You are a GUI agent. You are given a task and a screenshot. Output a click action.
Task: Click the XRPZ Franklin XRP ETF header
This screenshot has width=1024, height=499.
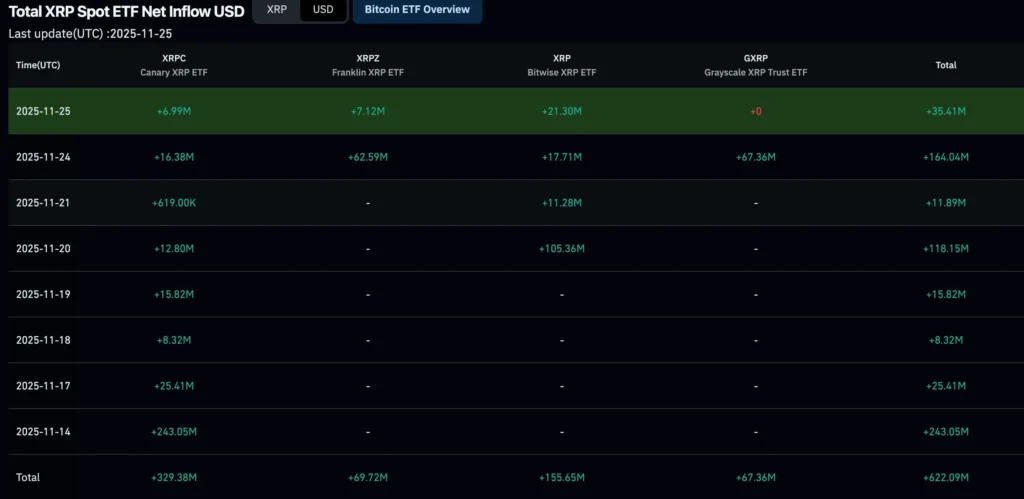pos(368,65)
